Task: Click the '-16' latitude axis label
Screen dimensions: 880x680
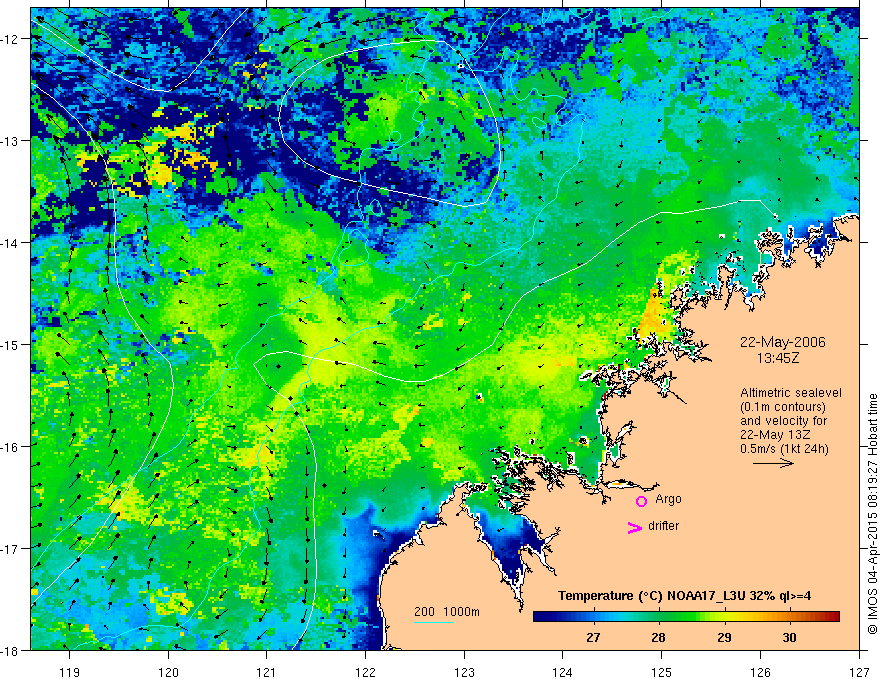Action: tap(10, 447)
